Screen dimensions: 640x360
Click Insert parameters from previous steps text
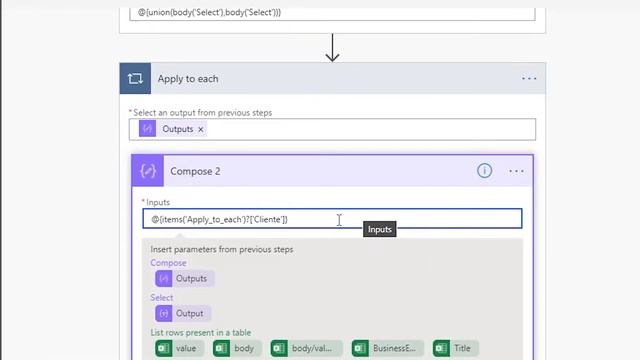pyautogui.click(x=222, y=249)
